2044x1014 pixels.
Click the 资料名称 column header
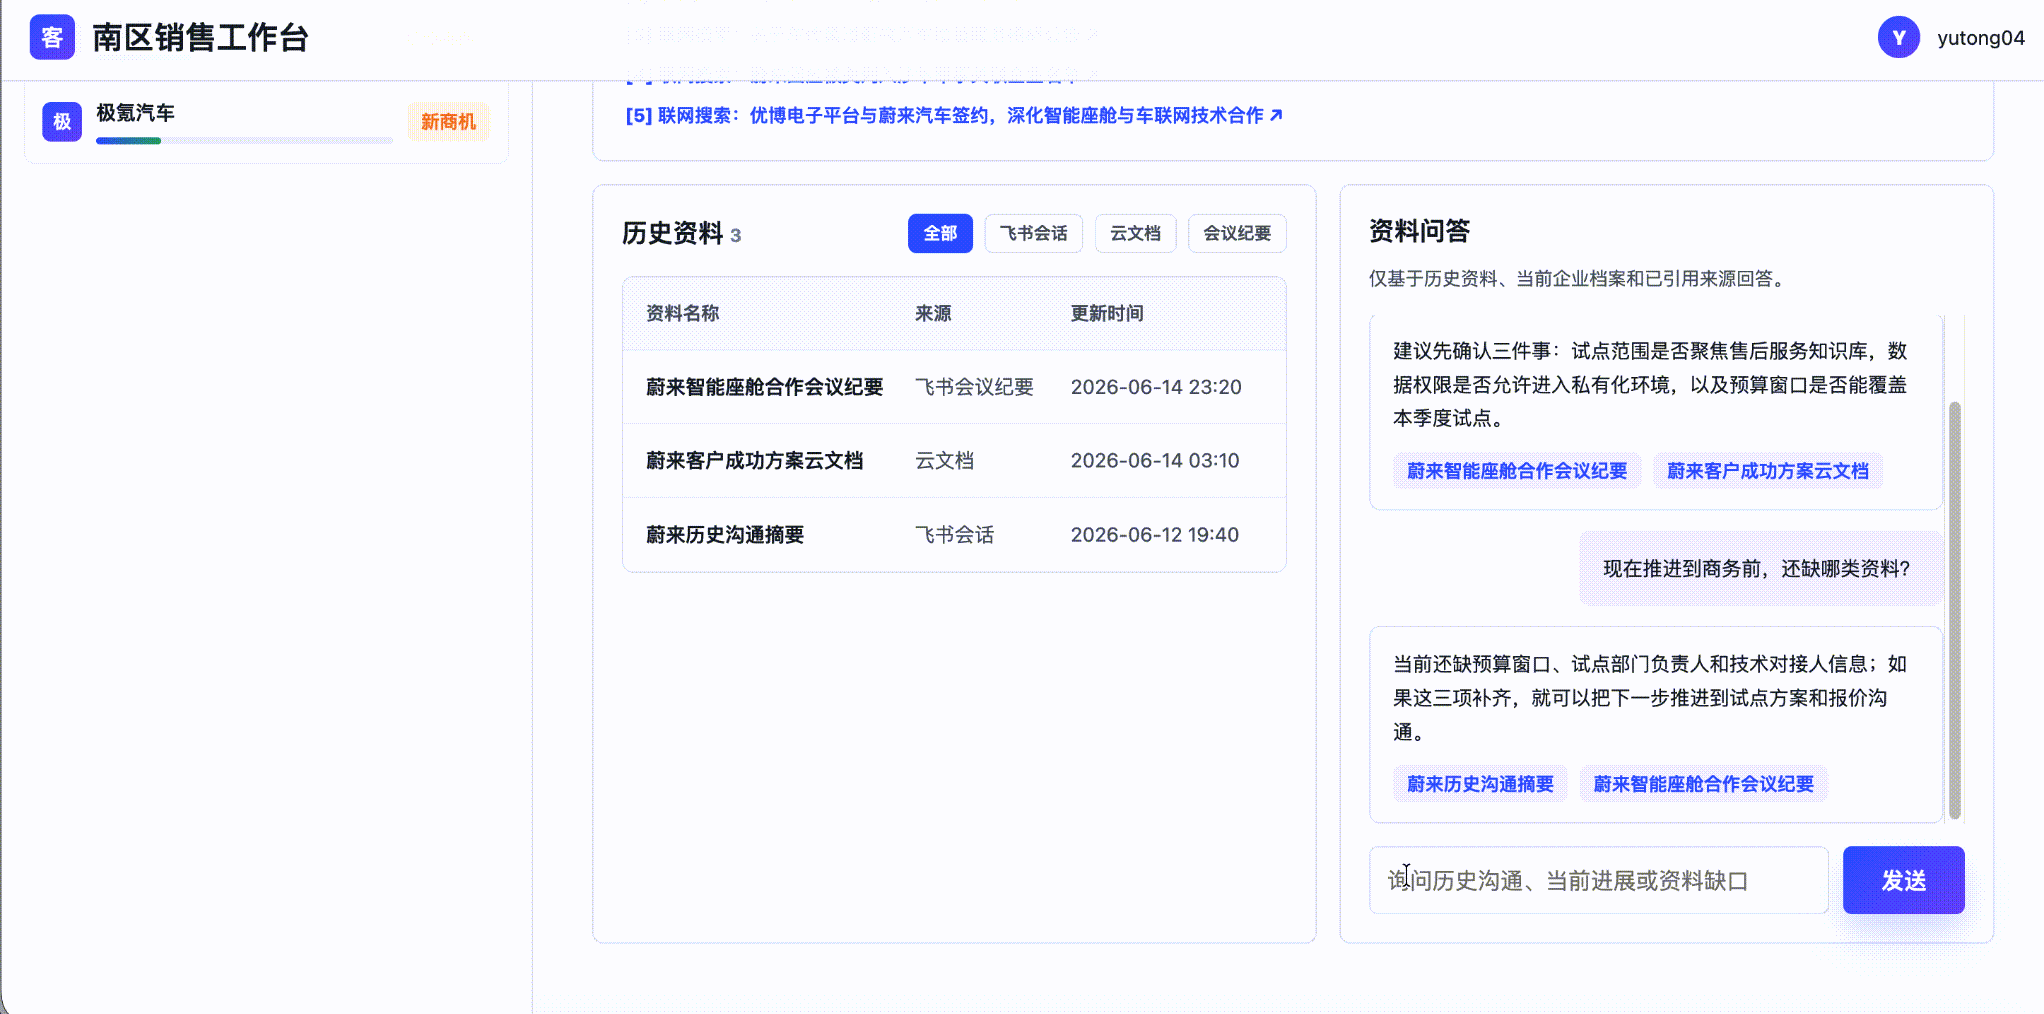point(683,314)
